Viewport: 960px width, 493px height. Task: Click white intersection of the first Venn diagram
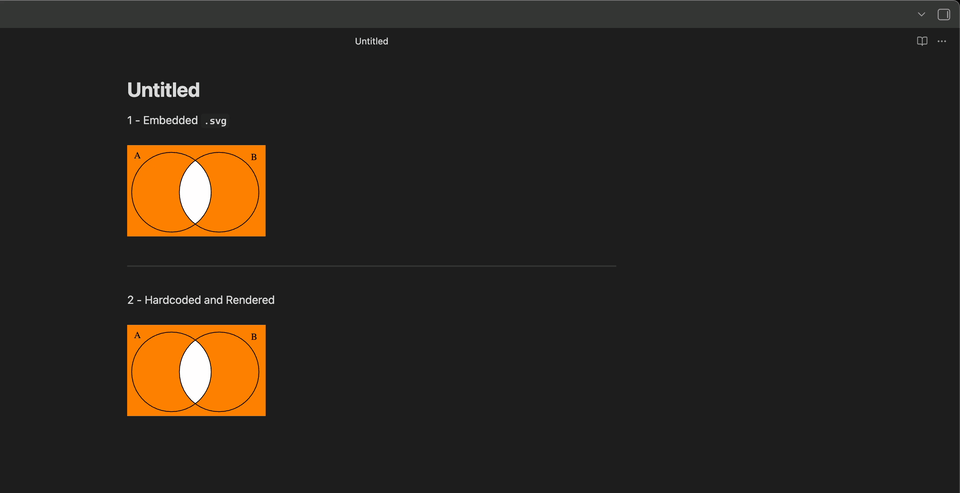(x=195, y=192)
